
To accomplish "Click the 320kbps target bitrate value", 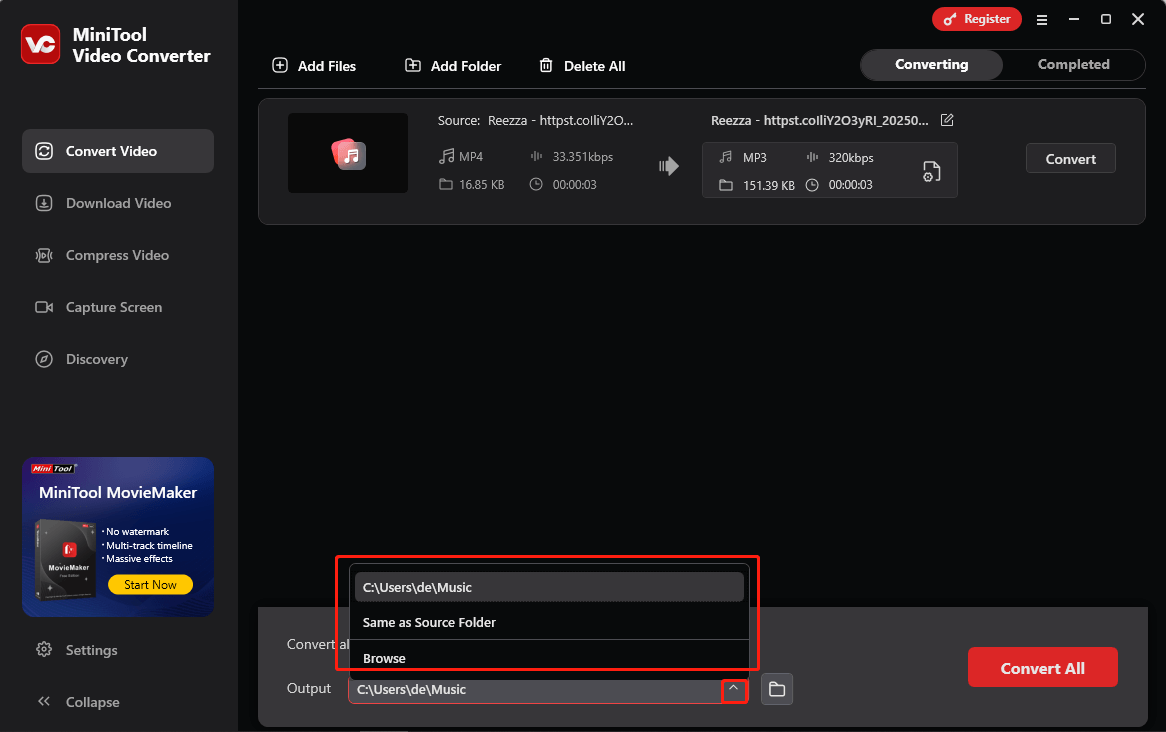I will (851, 158).
